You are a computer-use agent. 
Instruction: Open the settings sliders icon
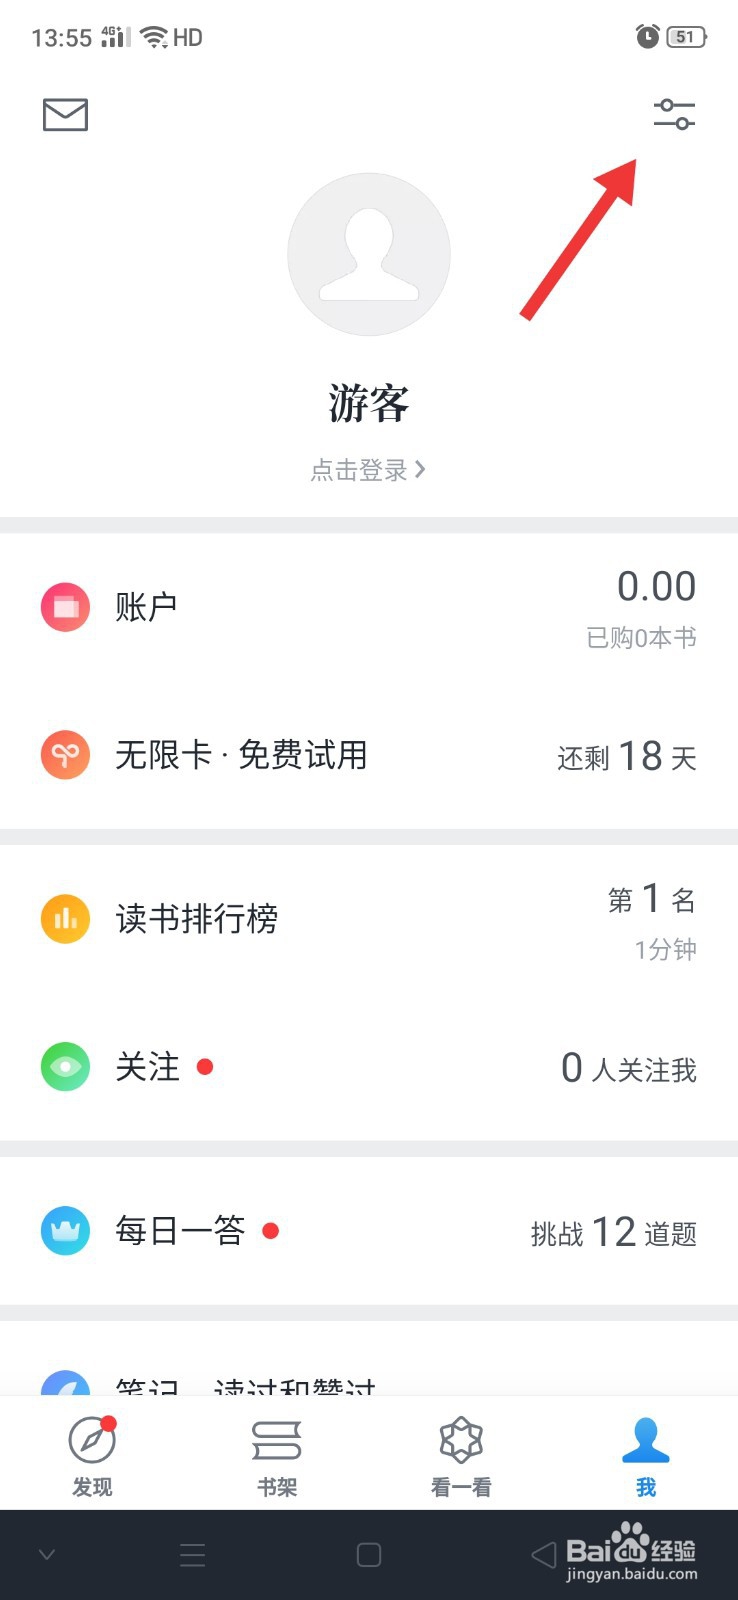point(674,115)
